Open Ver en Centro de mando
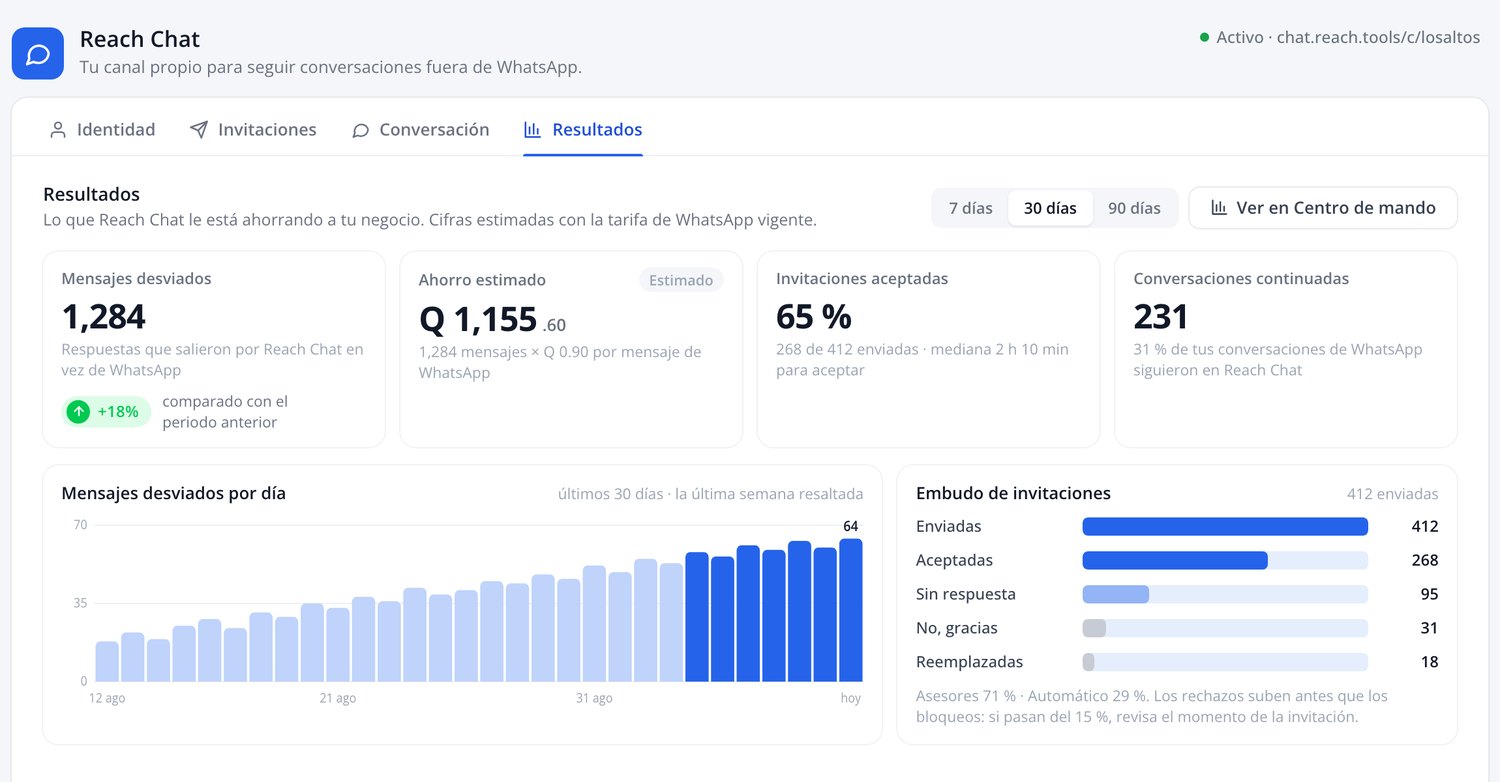This screenshot has height=782, width=1500. coord(1323,208)
